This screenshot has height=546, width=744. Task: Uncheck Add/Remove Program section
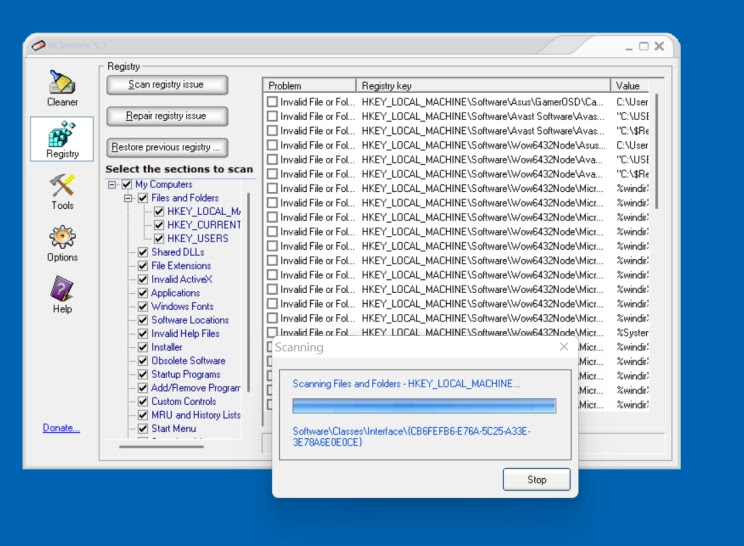143,388
